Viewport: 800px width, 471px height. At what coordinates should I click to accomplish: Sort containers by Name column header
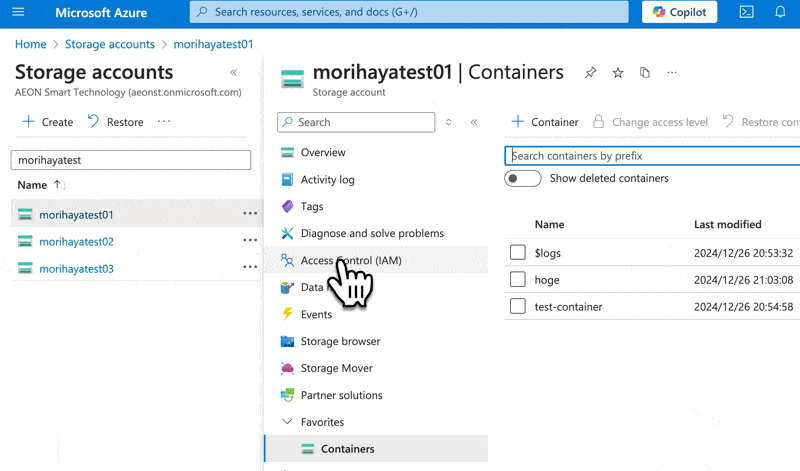[549, 225]
